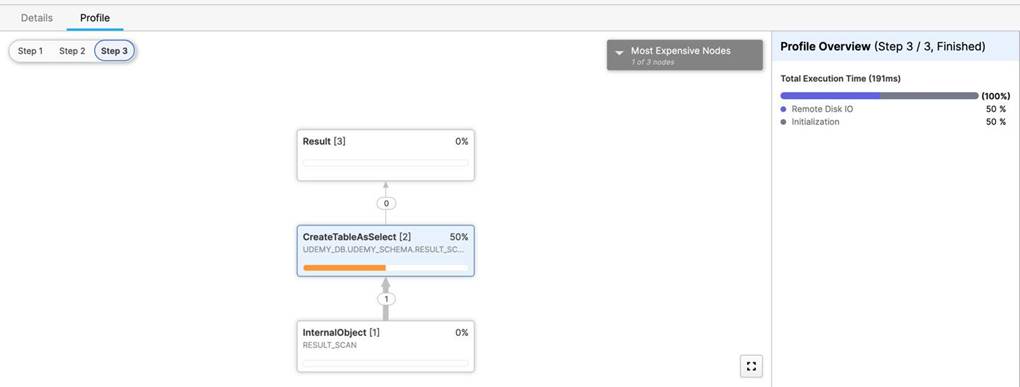Click the row count badge showing 1
1020x387 pixels.
(386, 299)
